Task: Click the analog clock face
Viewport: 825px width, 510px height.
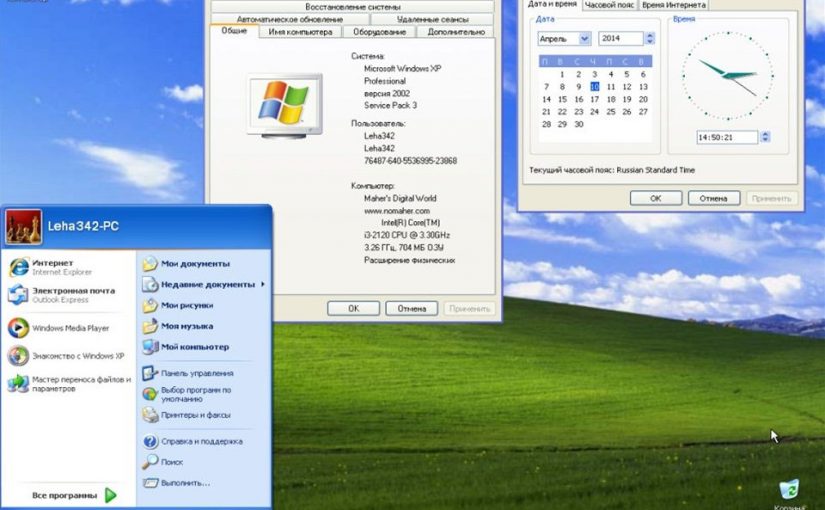Action: coord(728,76)
